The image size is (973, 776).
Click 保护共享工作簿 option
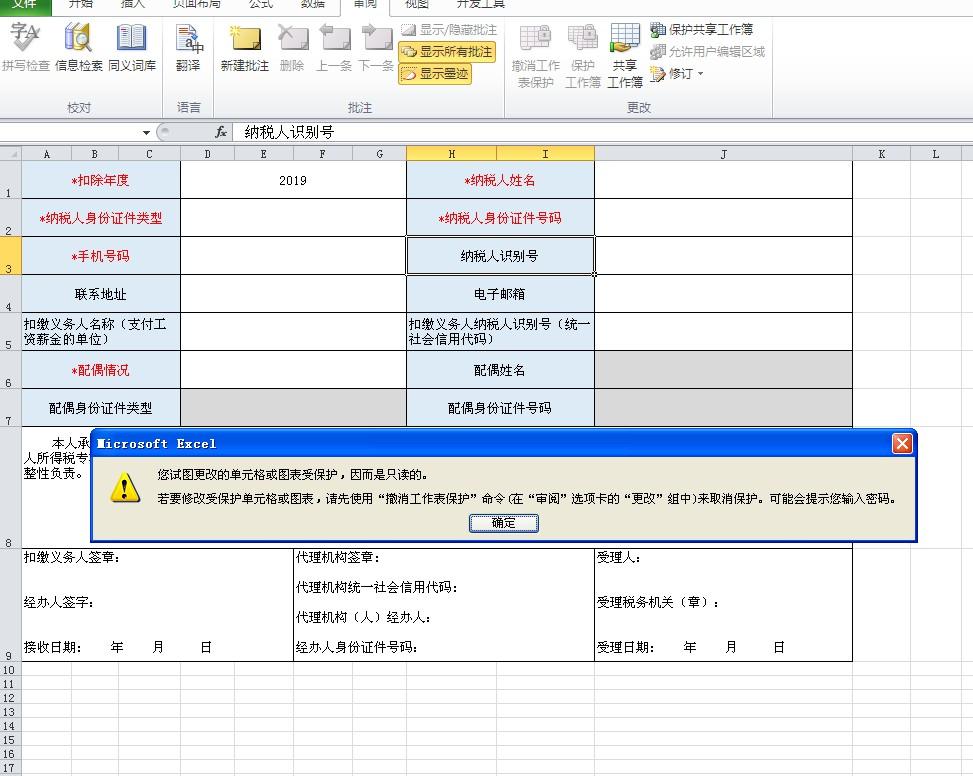701,29
